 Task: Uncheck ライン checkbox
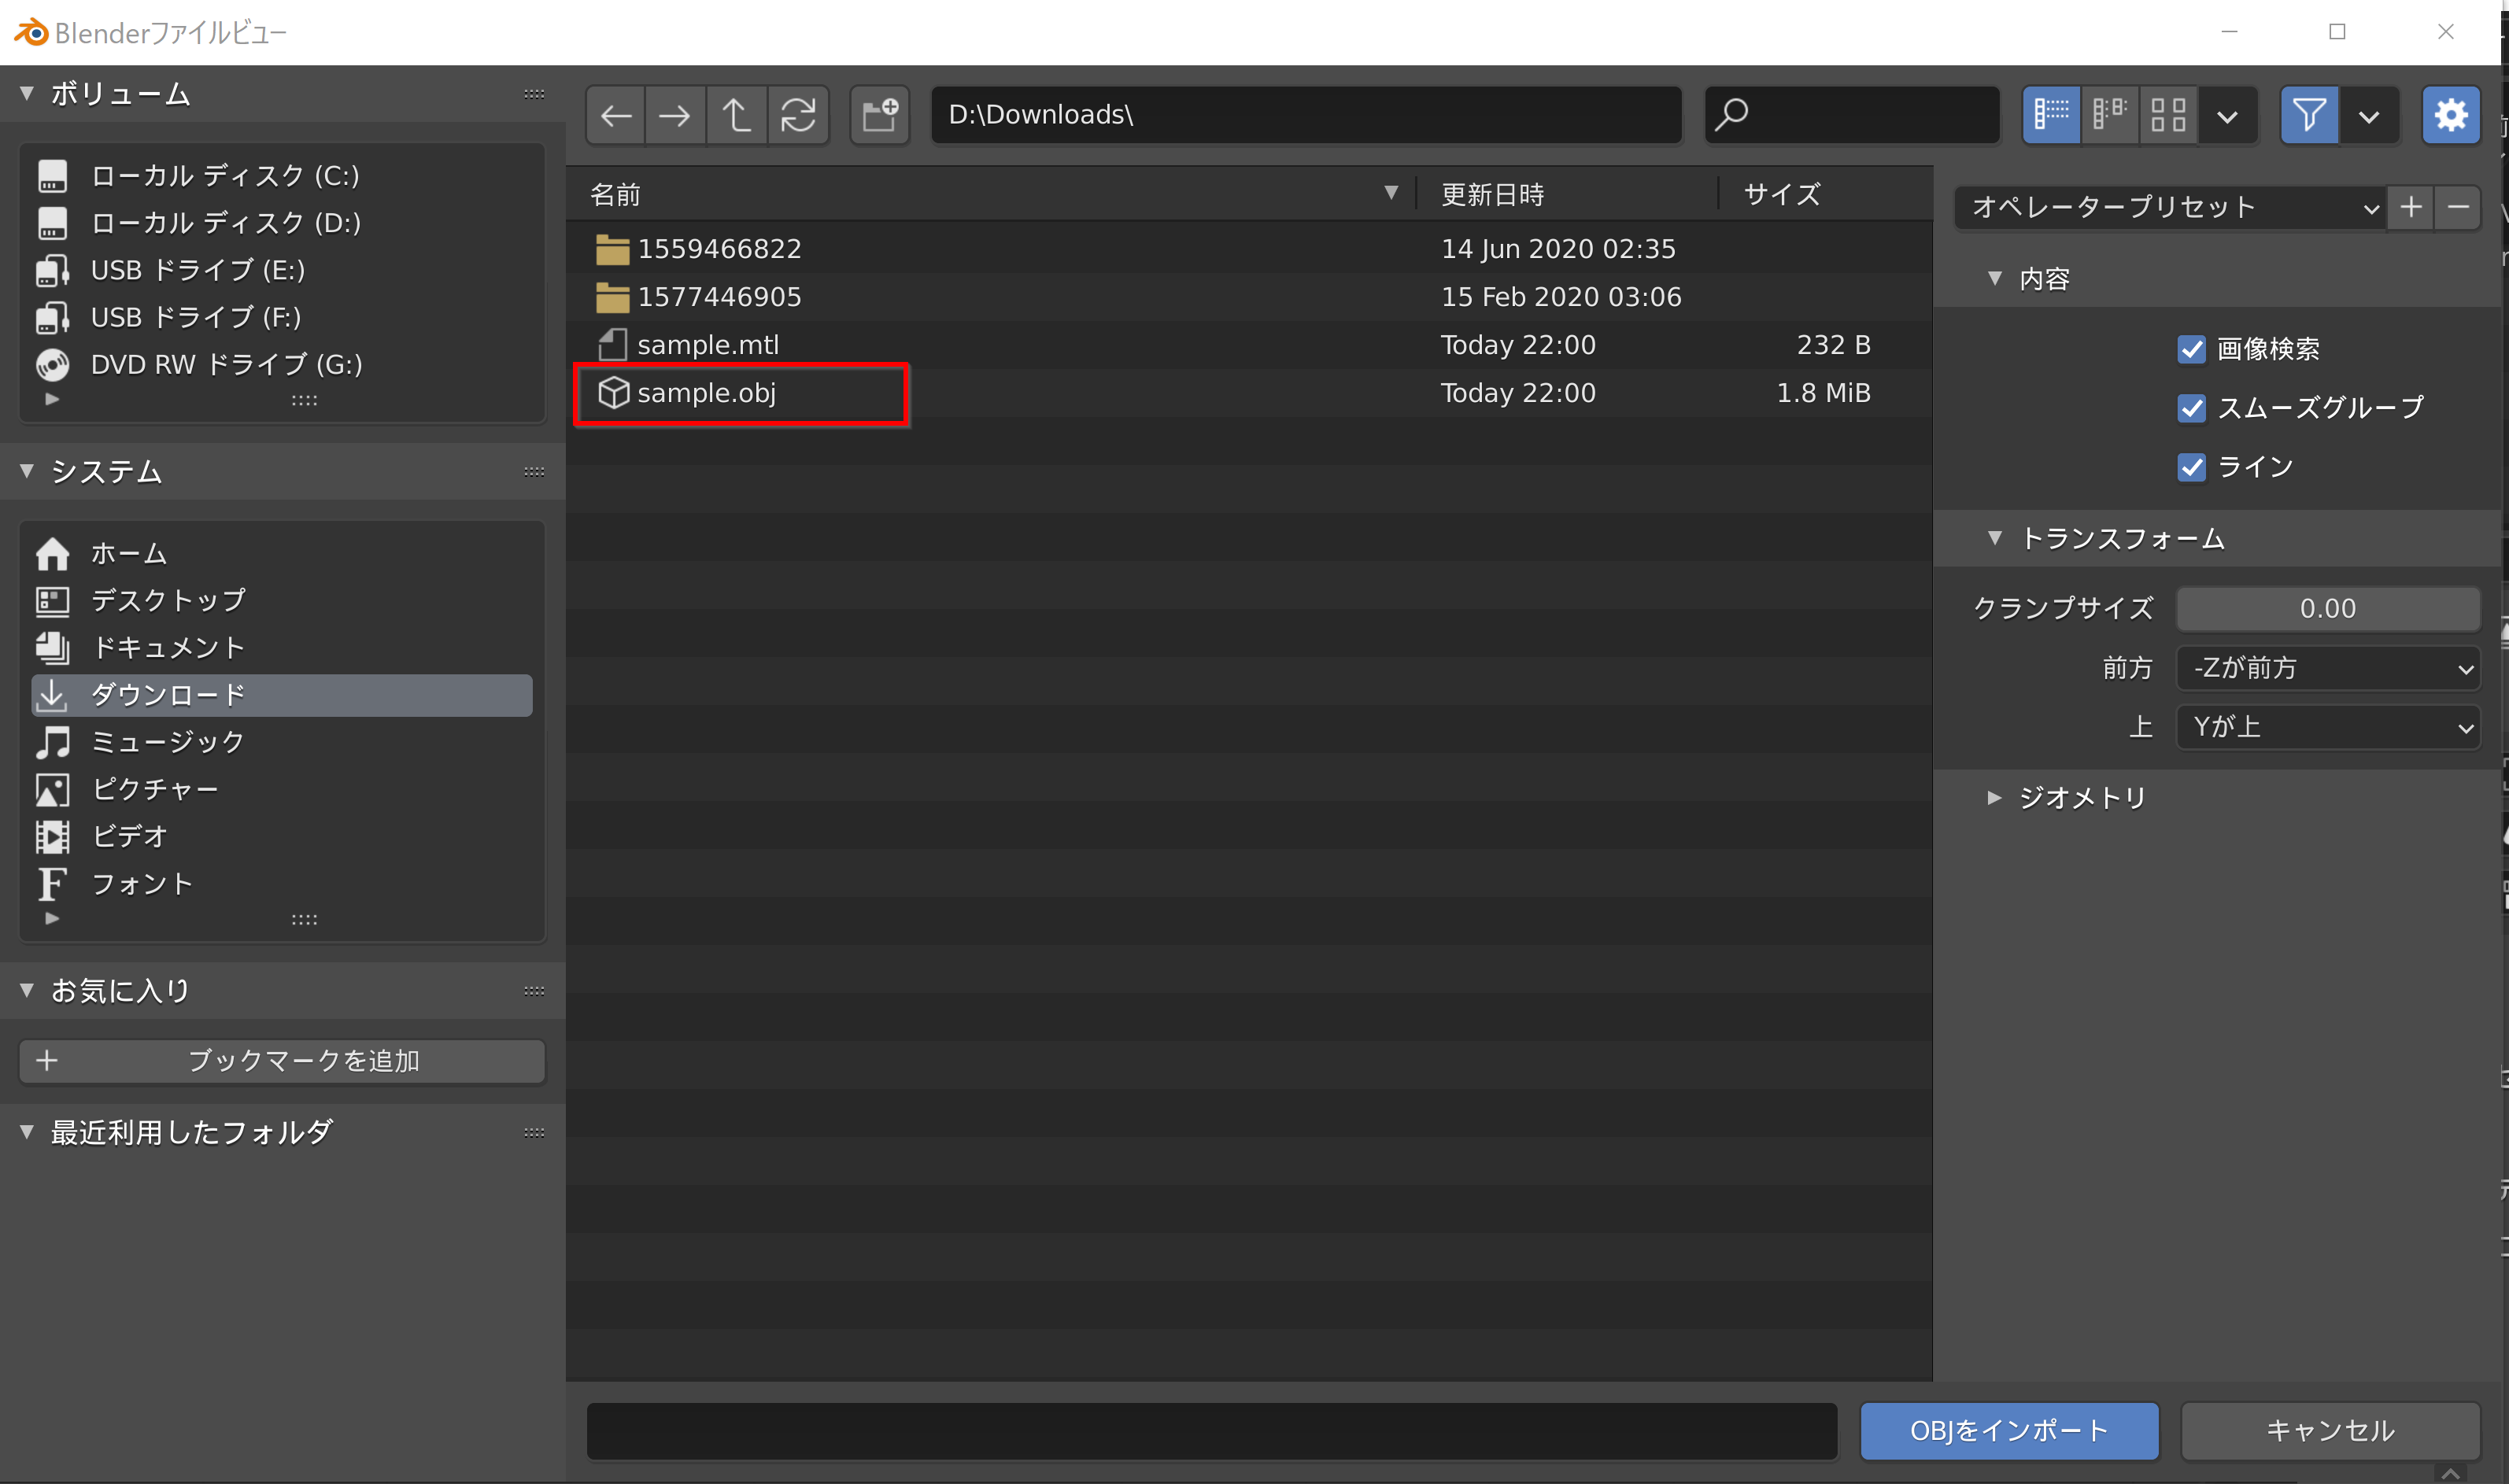2191,467
